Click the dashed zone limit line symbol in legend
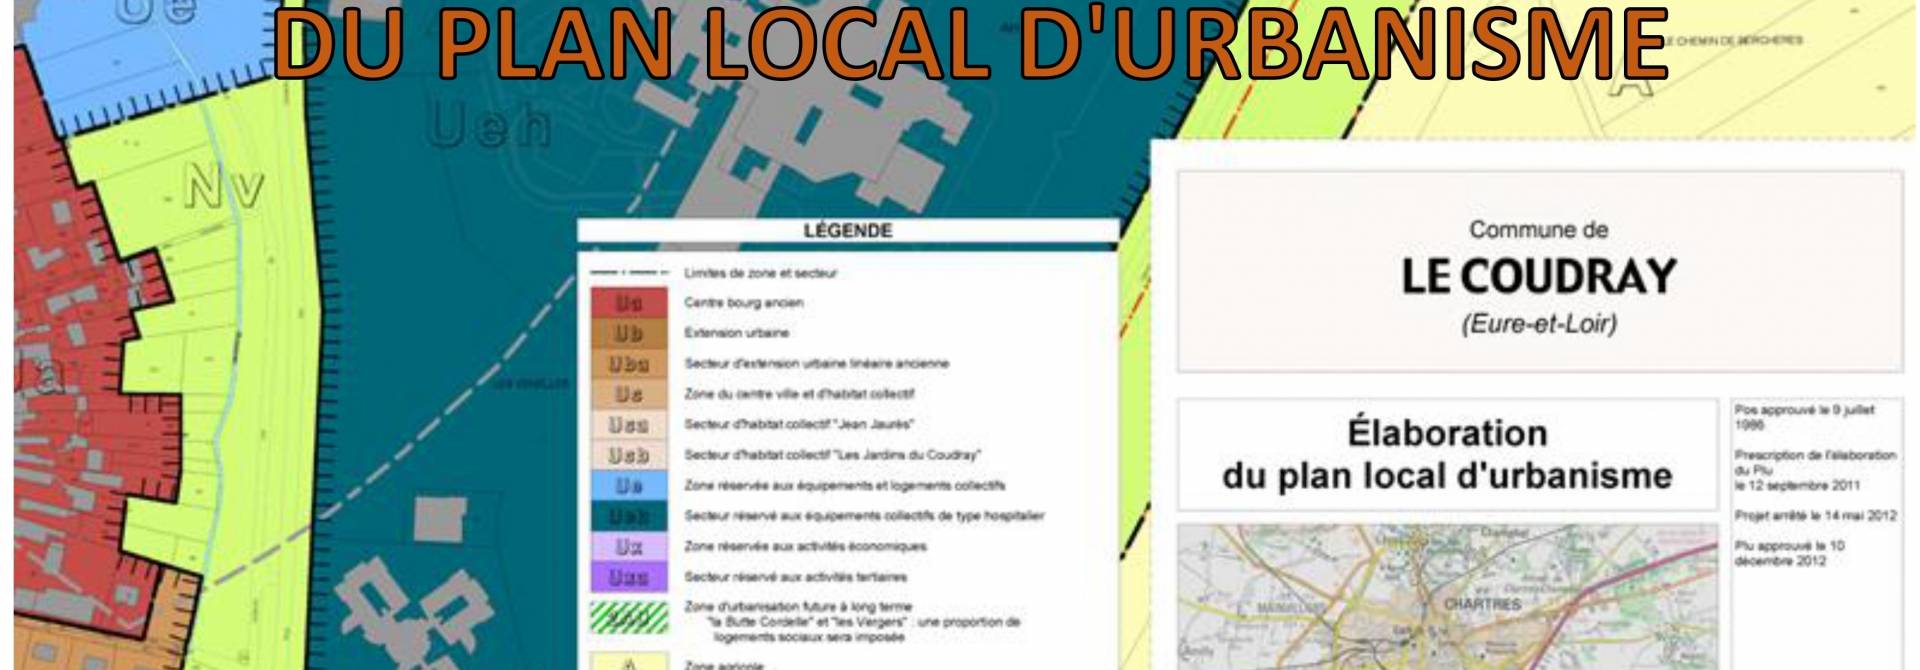1920x670 pixels. pos(628,273)
